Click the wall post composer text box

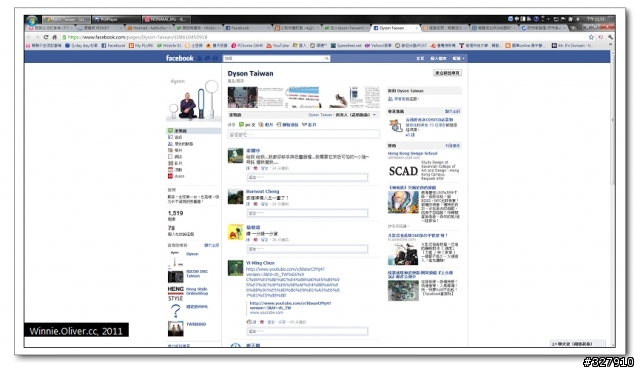pos(304,134)
